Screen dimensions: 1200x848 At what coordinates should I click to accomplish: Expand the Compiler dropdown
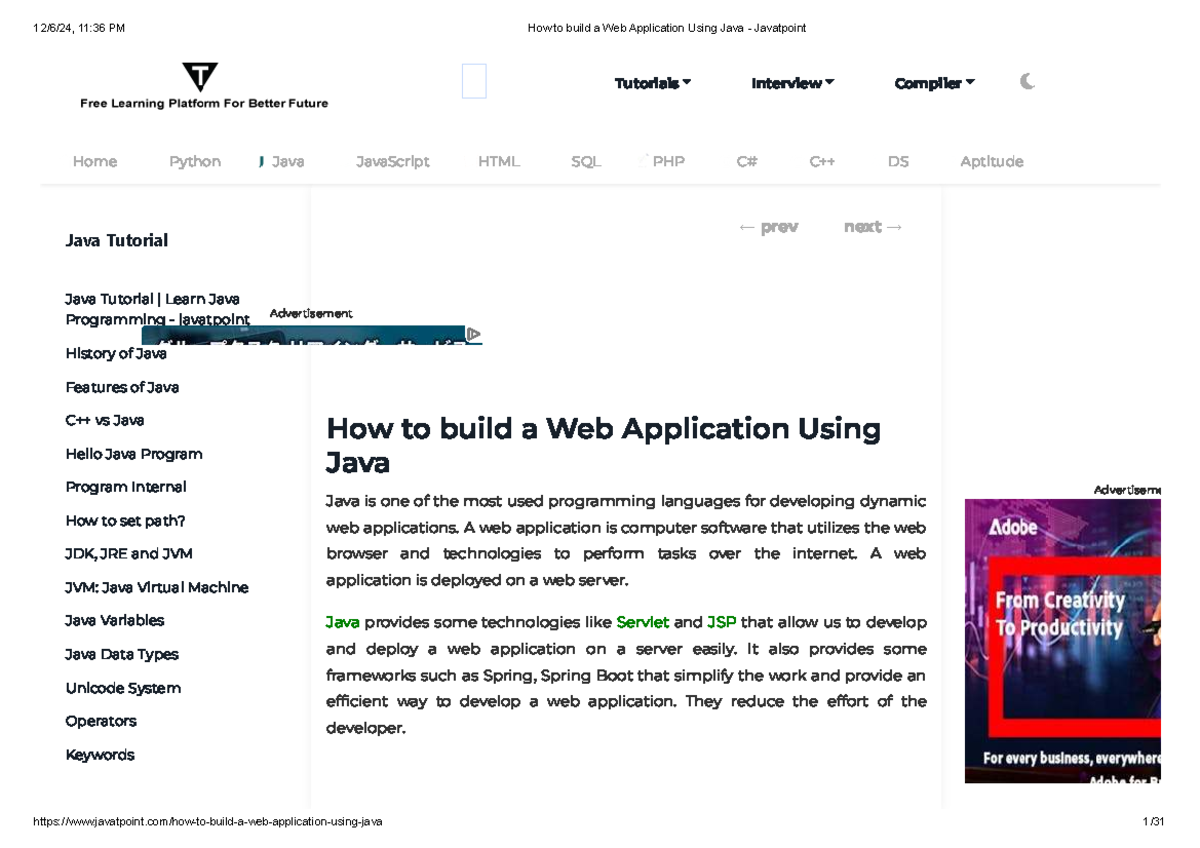point(934,83)
